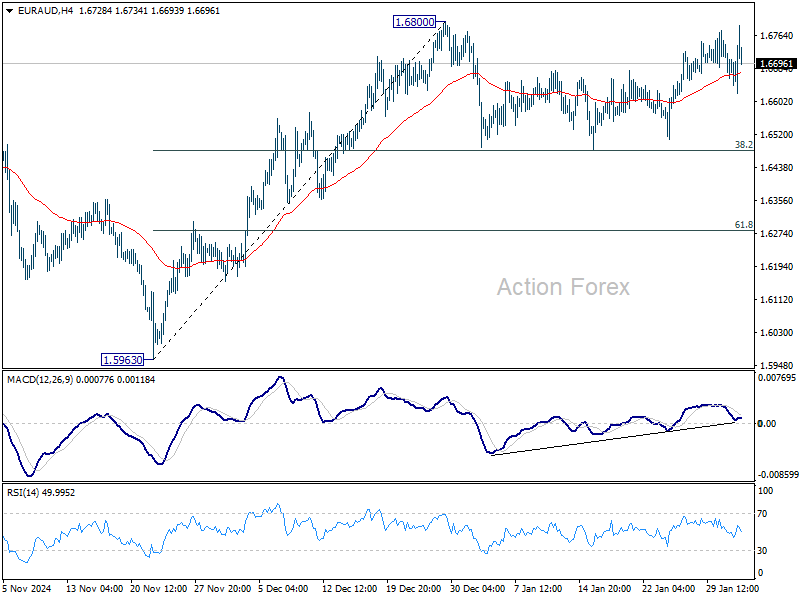The image size is (800, 600).
Task: Select the 5 Nov 2024 date marker
Action: coord(27,588)
